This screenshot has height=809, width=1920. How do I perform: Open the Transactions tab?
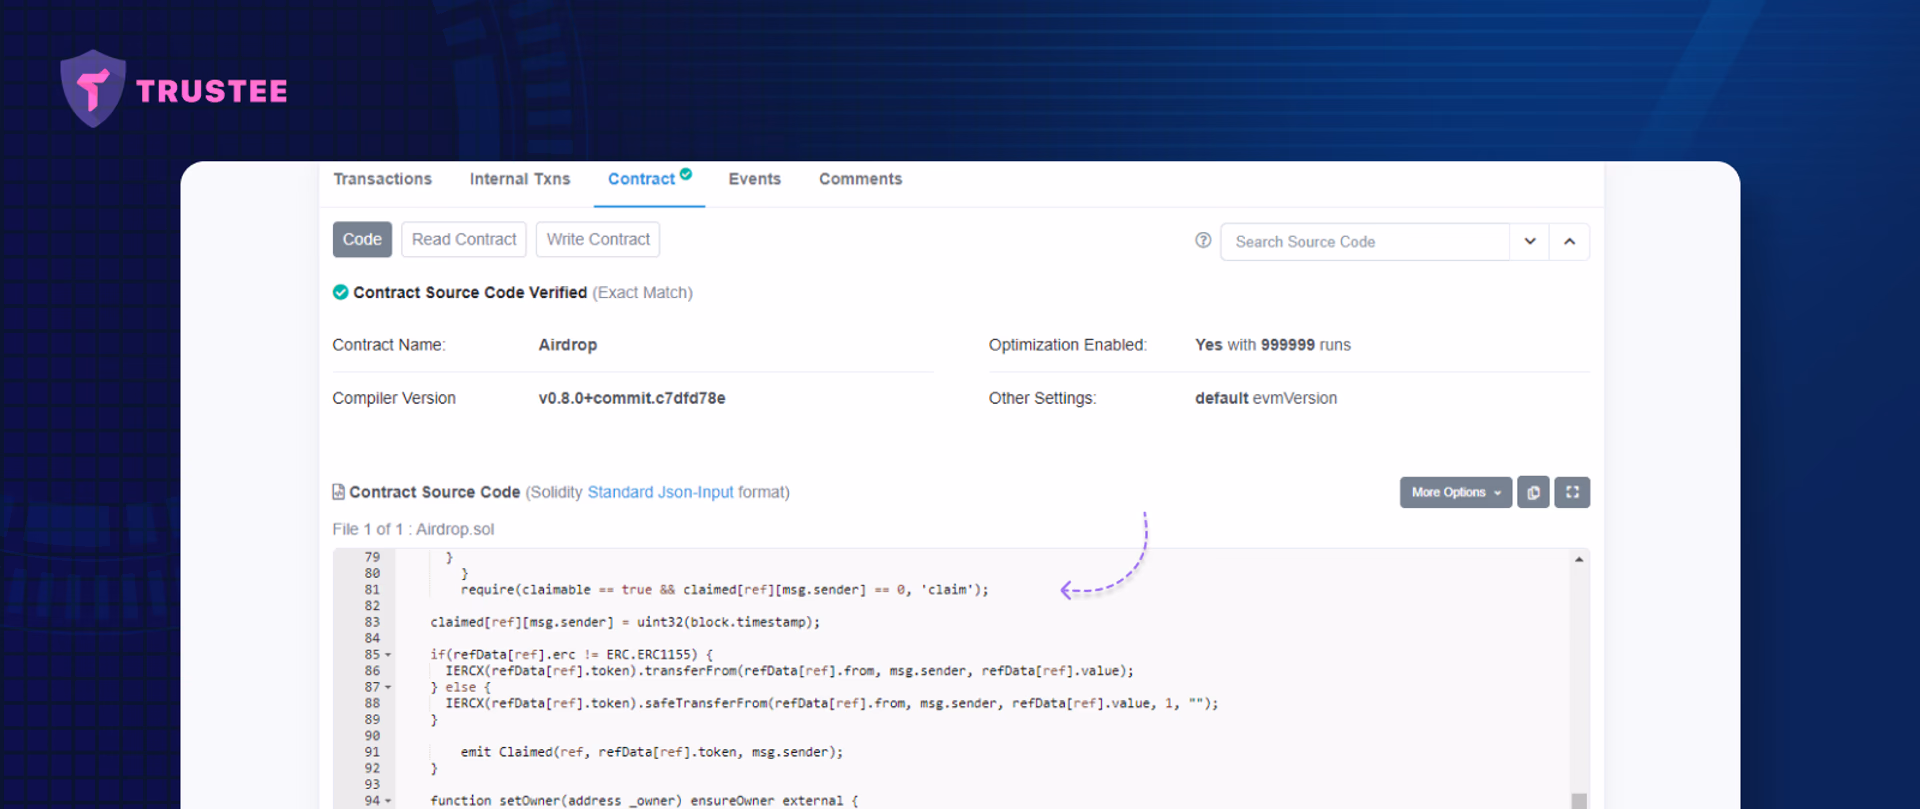pyautogui.click(x=382, y=179)
